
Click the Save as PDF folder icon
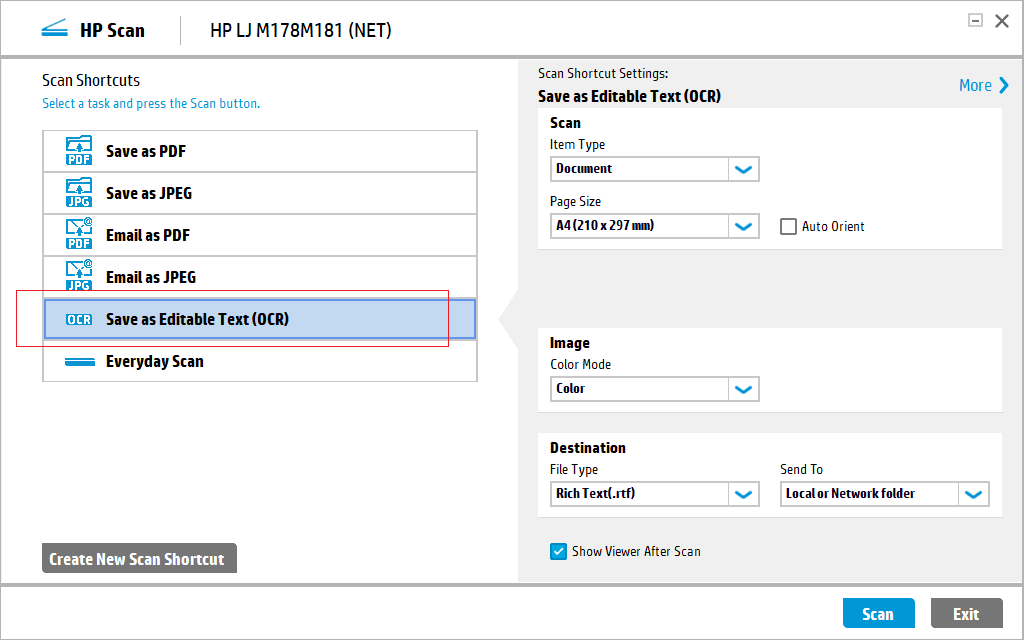(x=78, y=151)
